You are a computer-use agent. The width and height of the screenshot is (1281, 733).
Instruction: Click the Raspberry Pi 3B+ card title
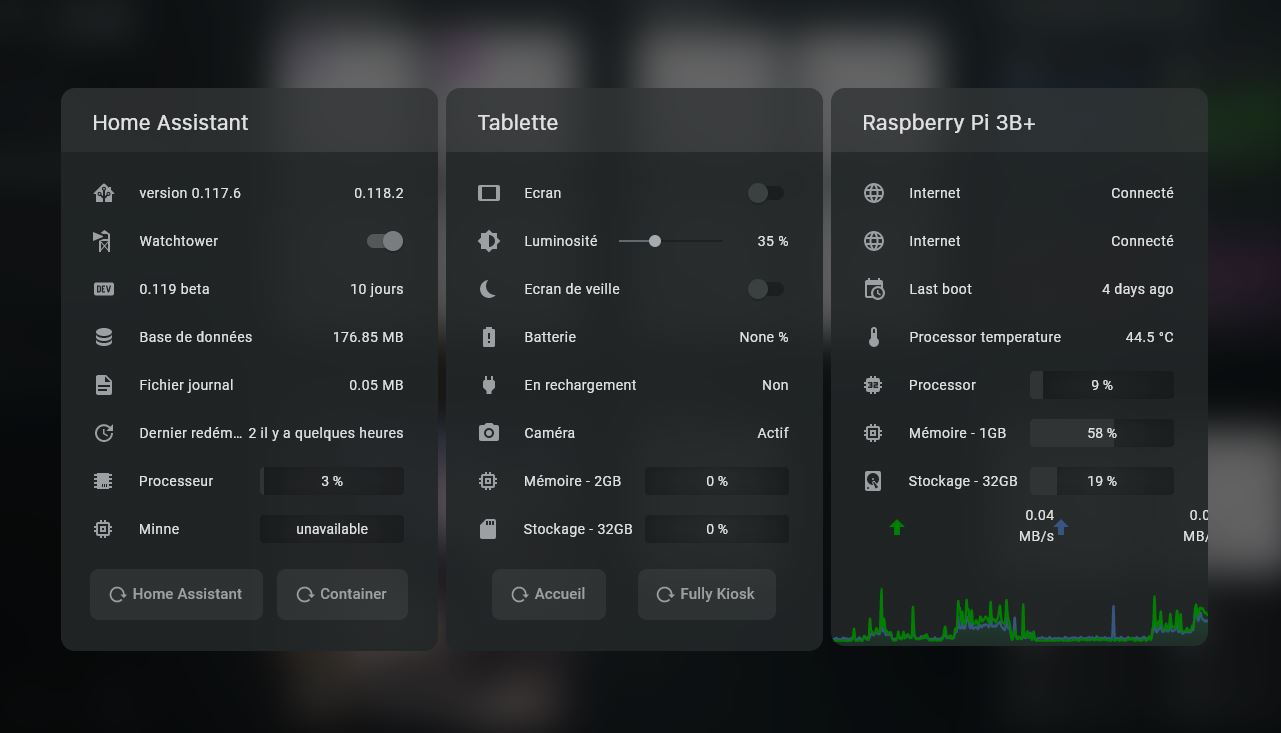click(x=949, y=122)
